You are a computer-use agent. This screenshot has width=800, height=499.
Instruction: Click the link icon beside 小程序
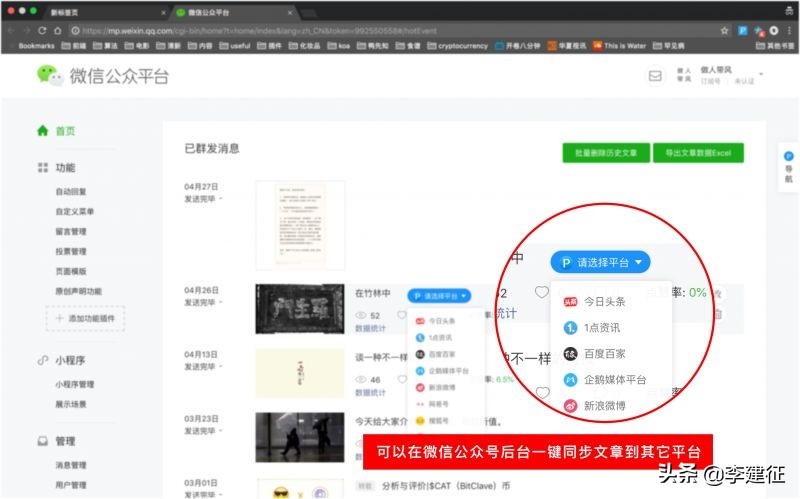point(43,360)
